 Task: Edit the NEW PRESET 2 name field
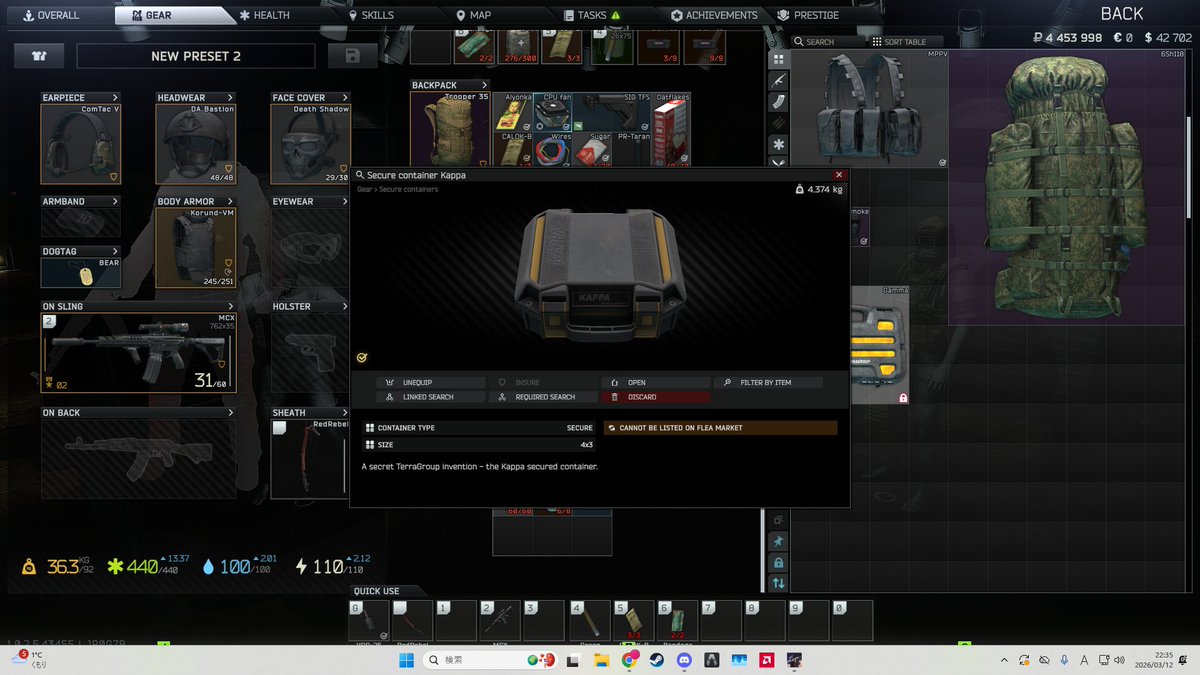click(x=196, y=56)
